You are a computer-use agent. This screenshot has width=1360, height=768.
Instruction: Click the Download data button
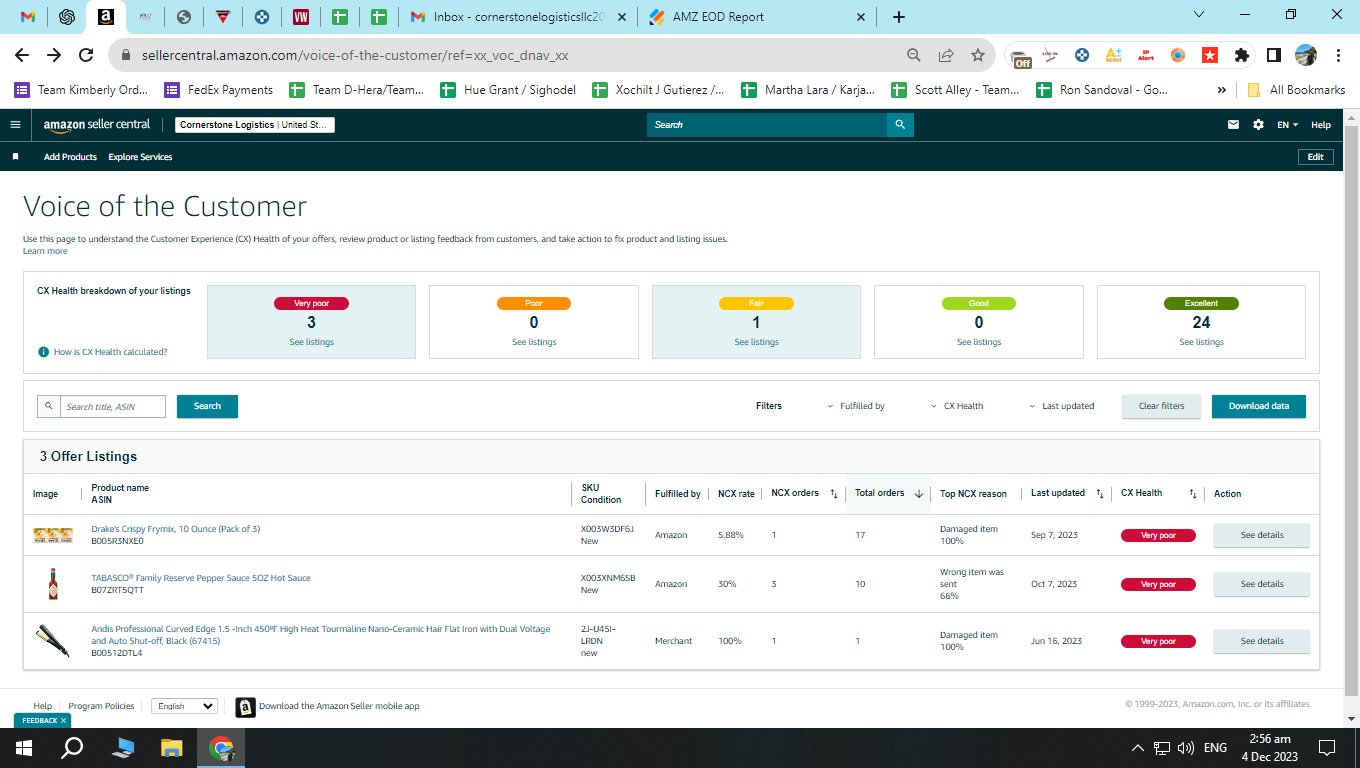(1259, 406)
